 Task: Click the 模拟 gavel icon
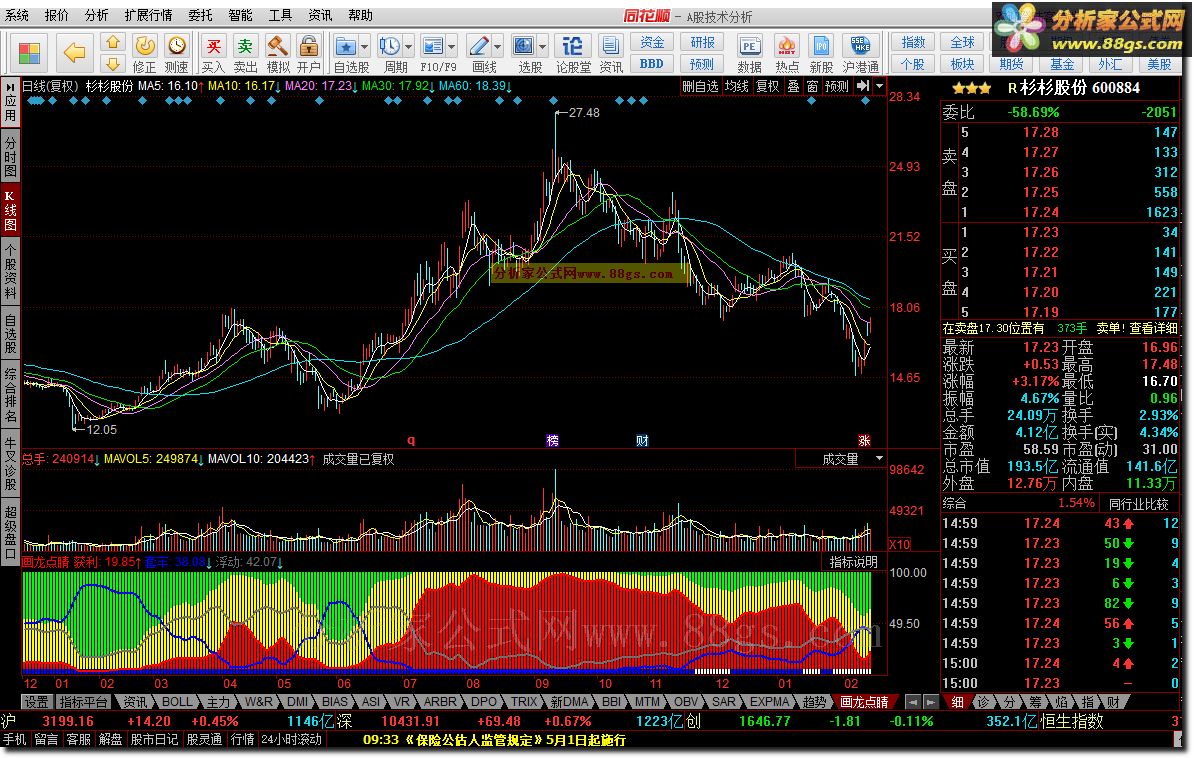click(277, 46)
